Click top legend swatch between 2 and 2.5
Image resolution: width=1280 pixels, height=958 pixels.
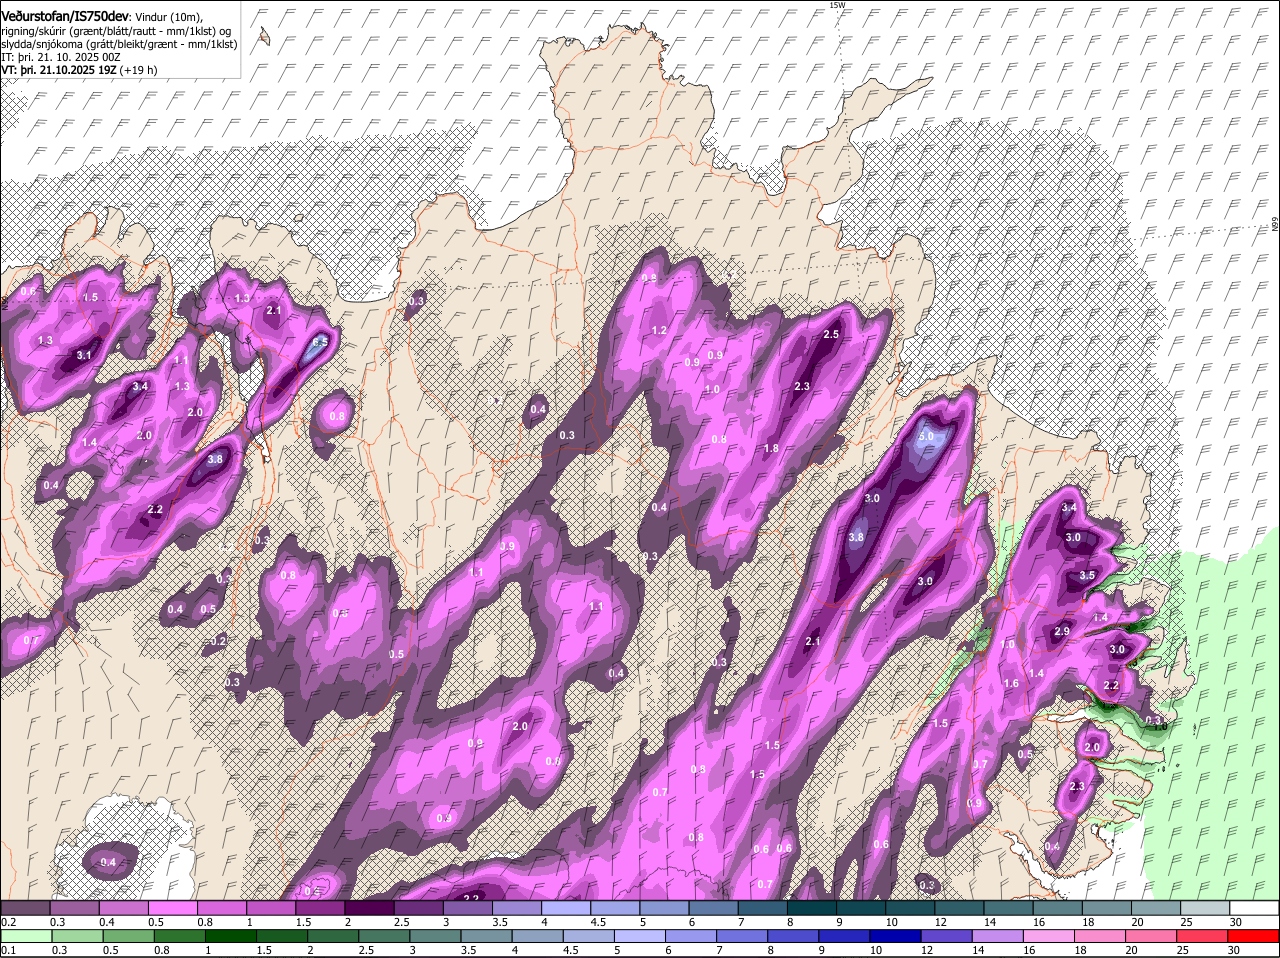tap(369, 908)
